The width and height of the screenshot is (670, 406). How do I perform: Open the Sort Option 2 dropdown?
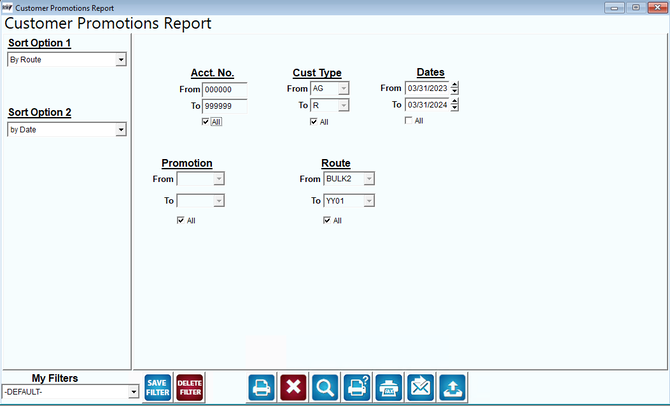click(121, 129)
